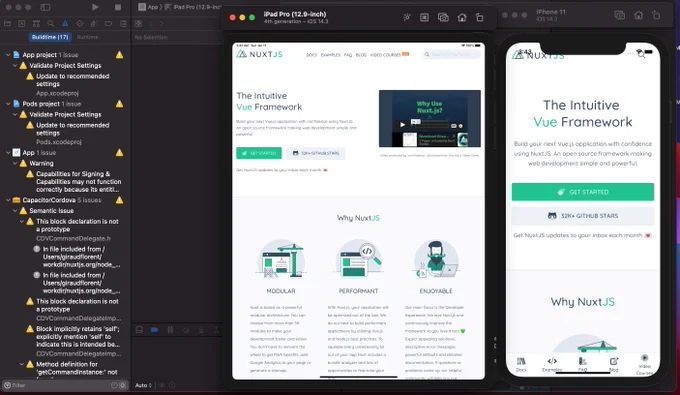The width and height of the screenshot is (680, 395).
Task: Toggle the Xcode navigator sidebar visibility
Action: point(45,7)
